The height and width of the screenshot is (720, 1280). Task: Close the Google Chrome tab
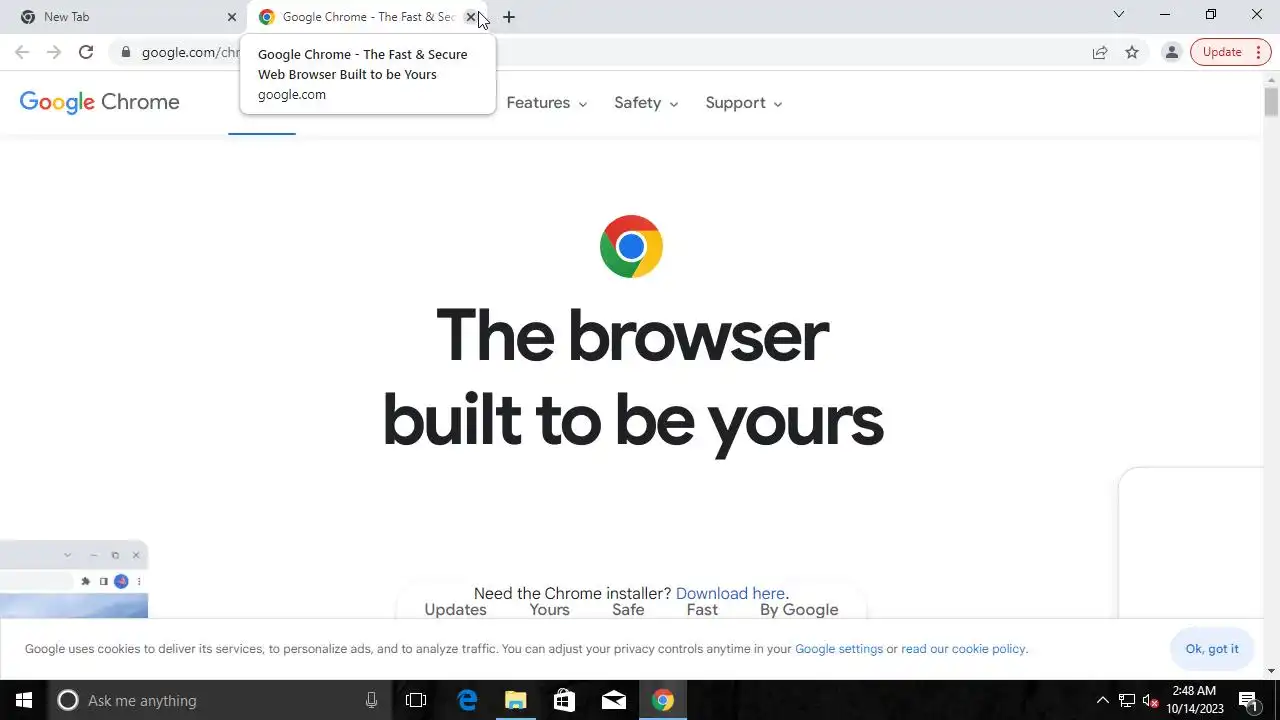tap(471, 17)
